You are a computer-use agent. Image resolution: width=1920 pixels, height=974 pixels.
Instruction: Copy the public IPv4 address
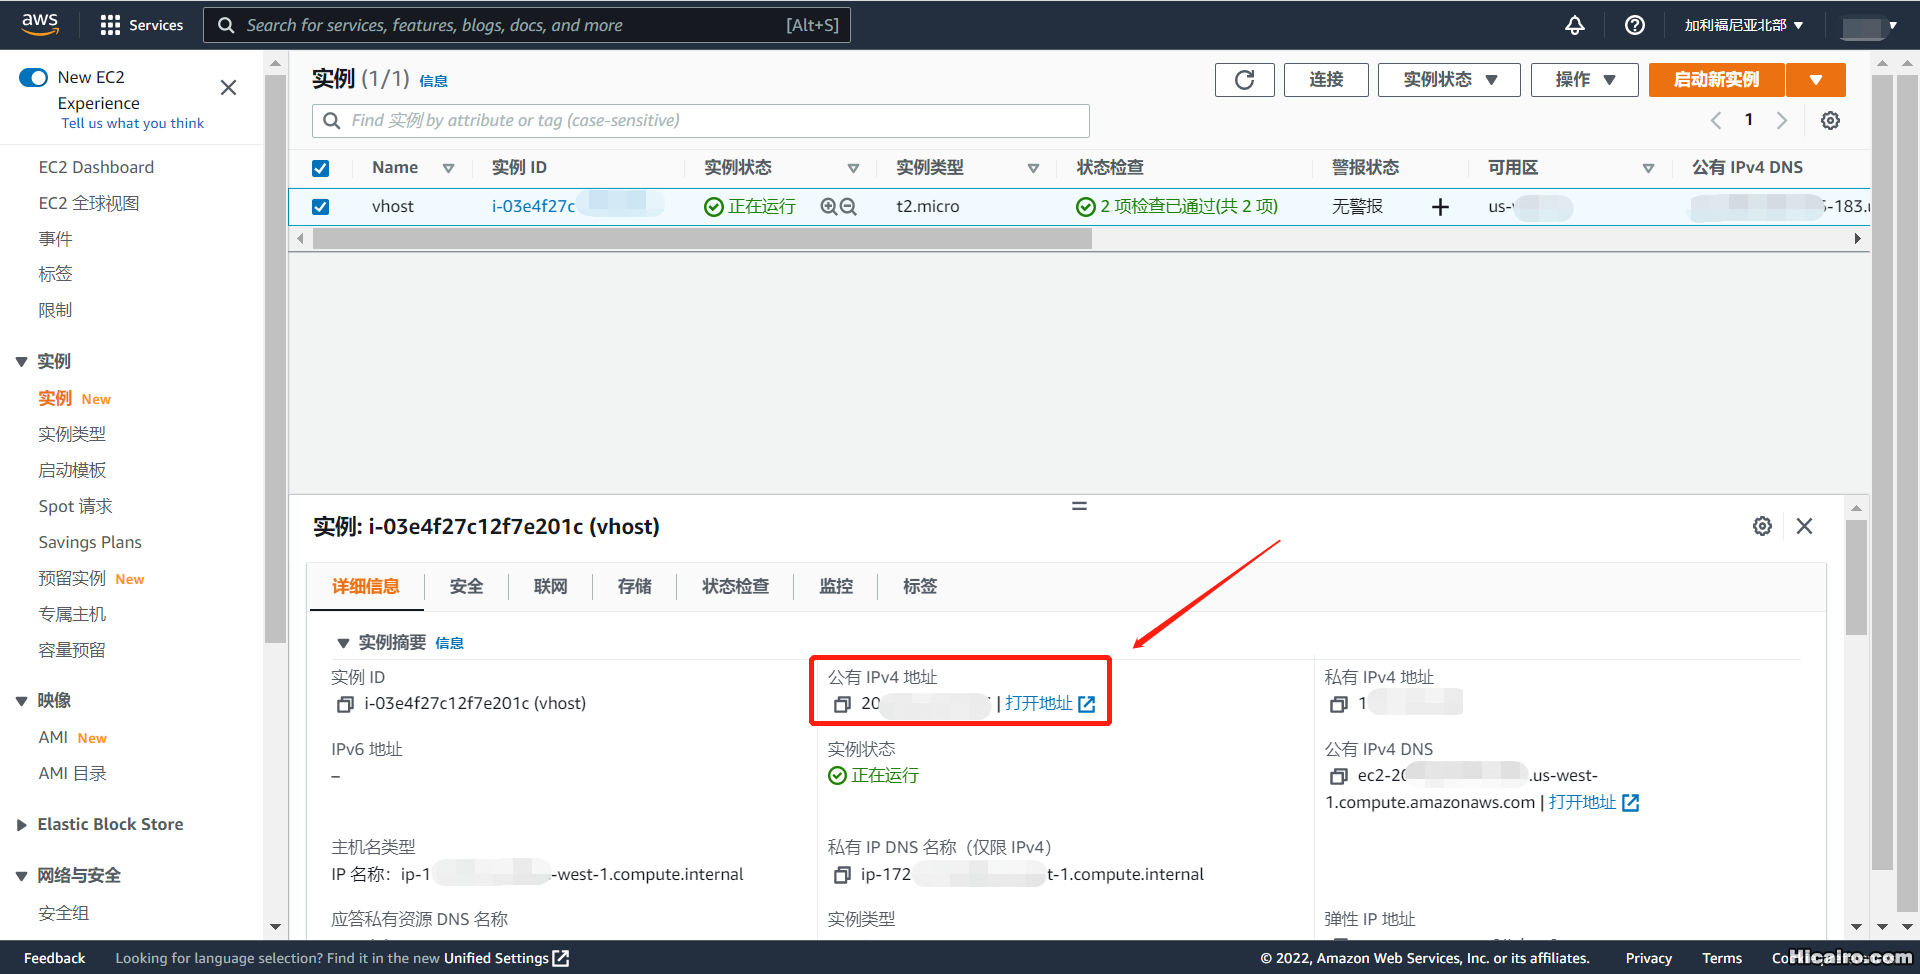coord(842,705)
